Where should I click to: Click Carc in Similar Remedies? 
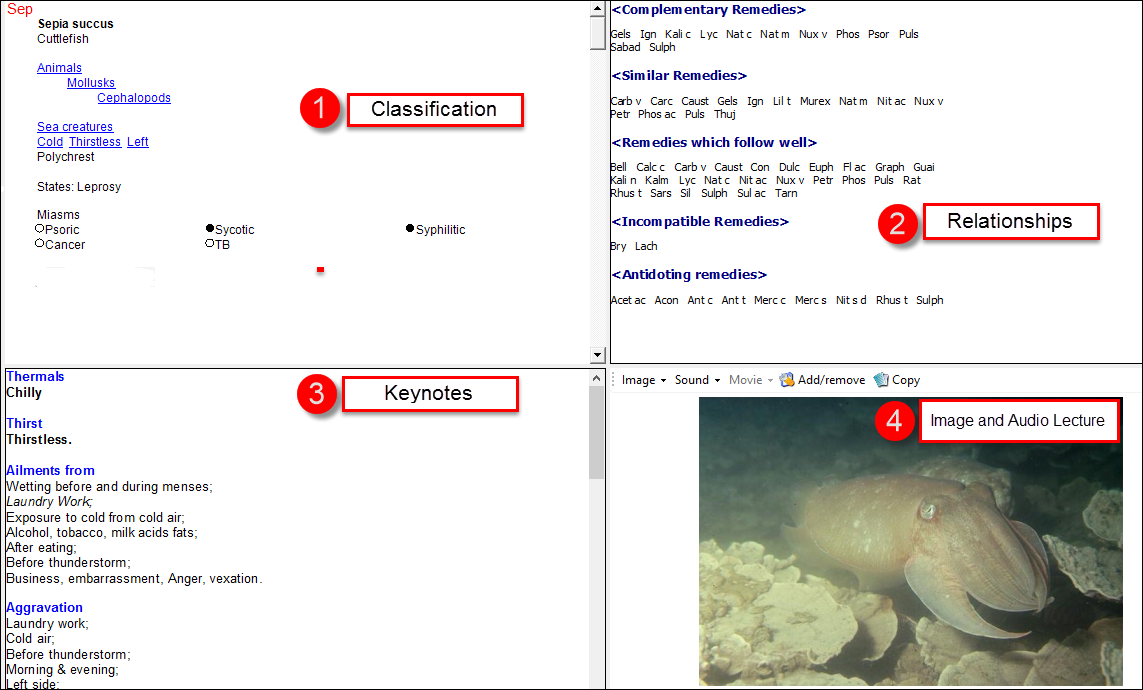(661, 101)
